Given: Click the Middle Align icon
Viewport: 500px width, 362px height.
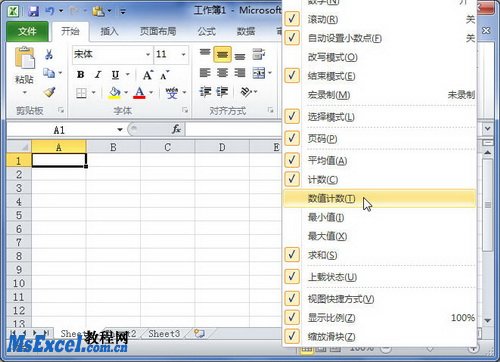Looking at the screenshot, I should click(222, 55).
